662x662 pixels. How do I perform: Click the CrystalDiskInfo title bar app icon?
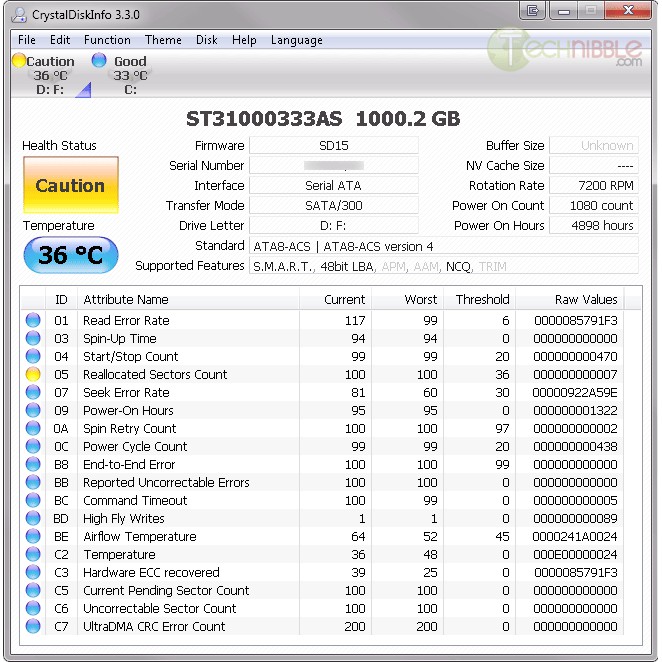20,15
